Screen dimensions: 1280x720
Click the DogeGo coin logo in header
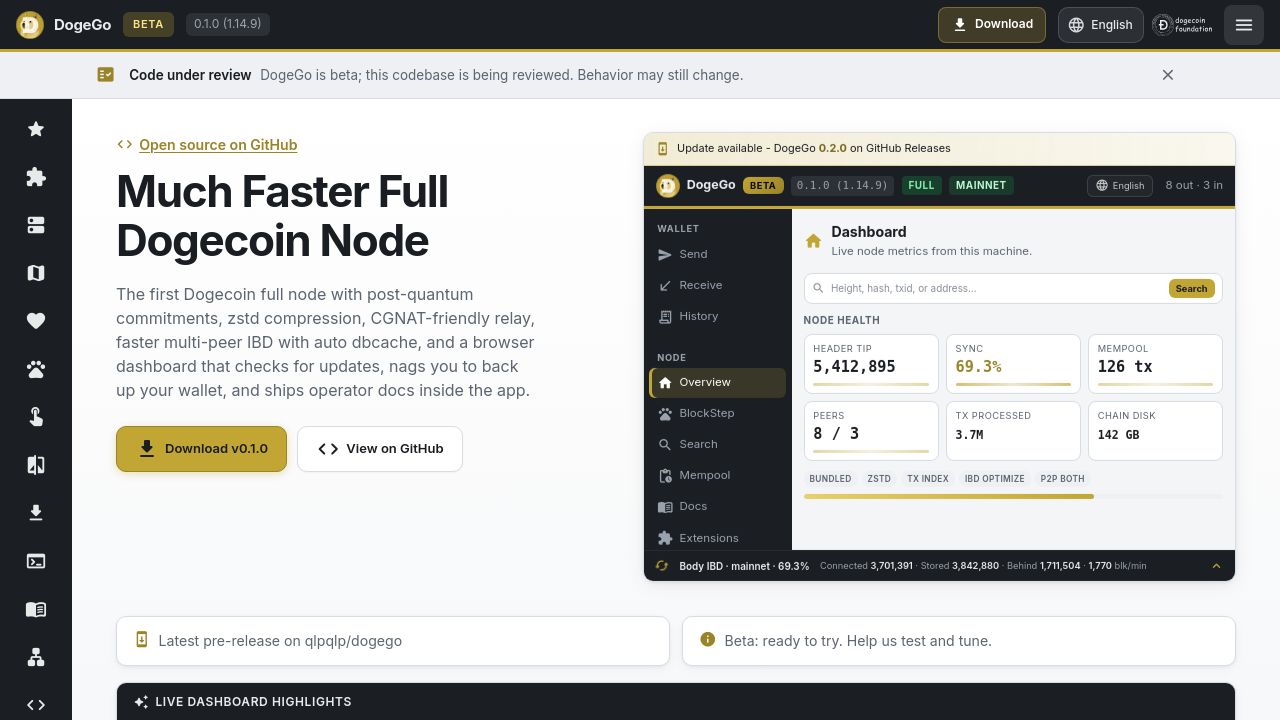point(30,25)
